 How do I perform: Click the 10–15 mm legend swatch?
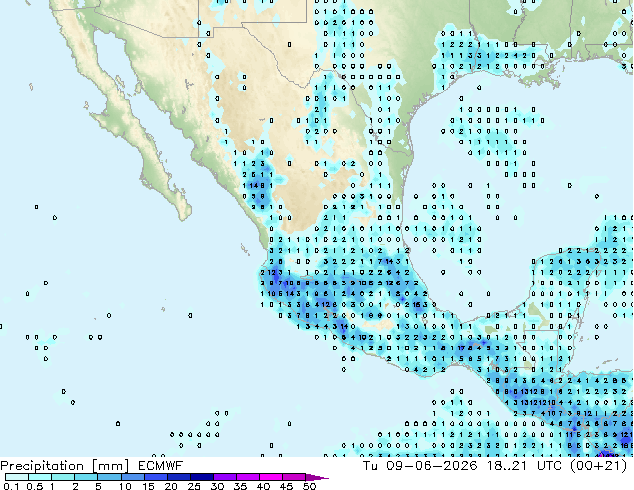click(133, 477)
